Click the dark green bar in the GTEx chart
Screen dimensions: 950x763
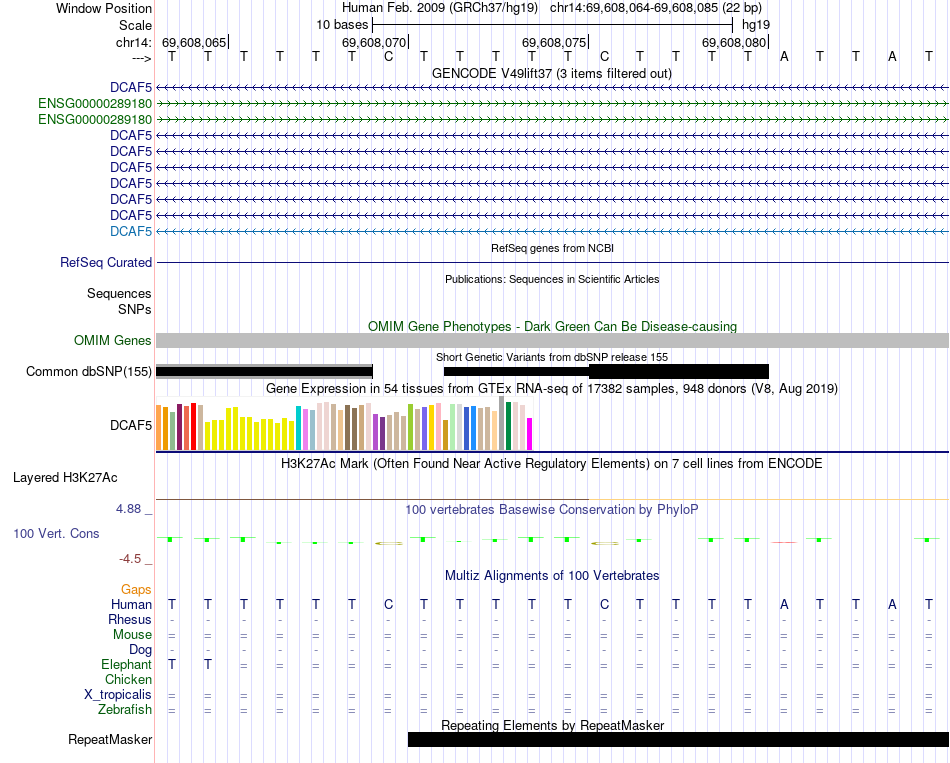[508, 426]
